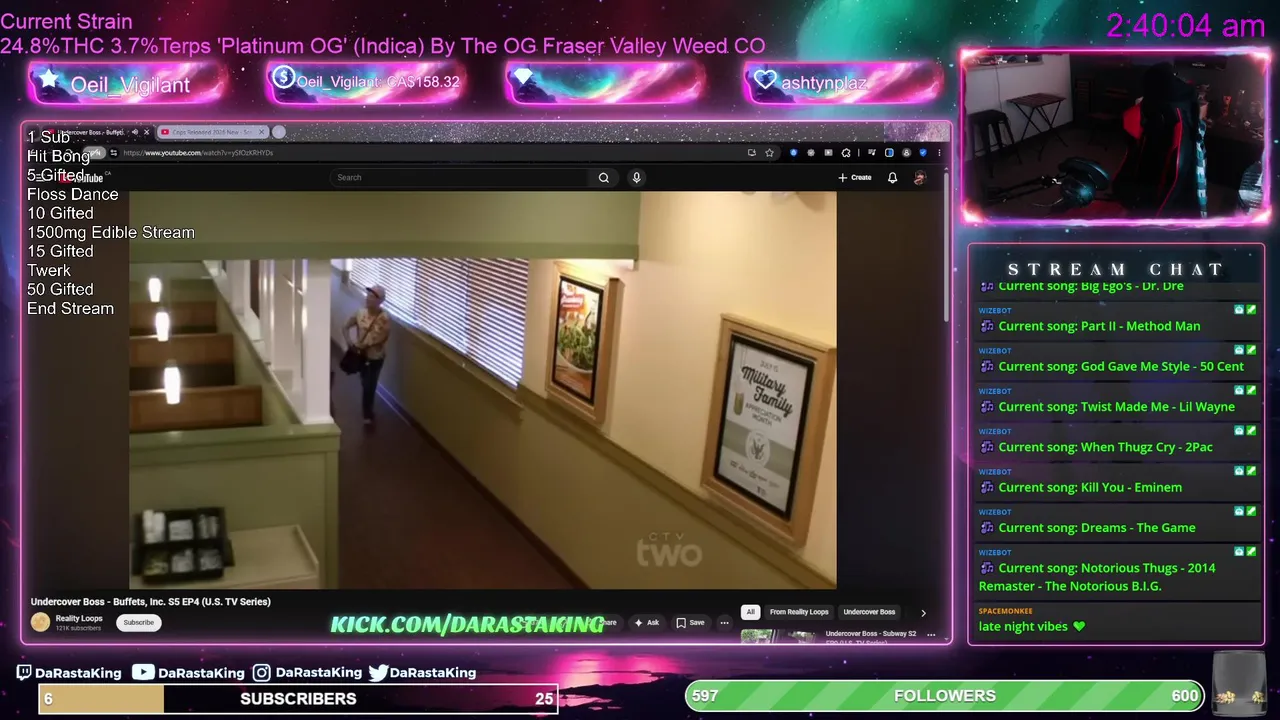This screenshot has width=1280, height=720.
Task: Click the install/cast icon left of bookmark star
Action: coord(752,153)
